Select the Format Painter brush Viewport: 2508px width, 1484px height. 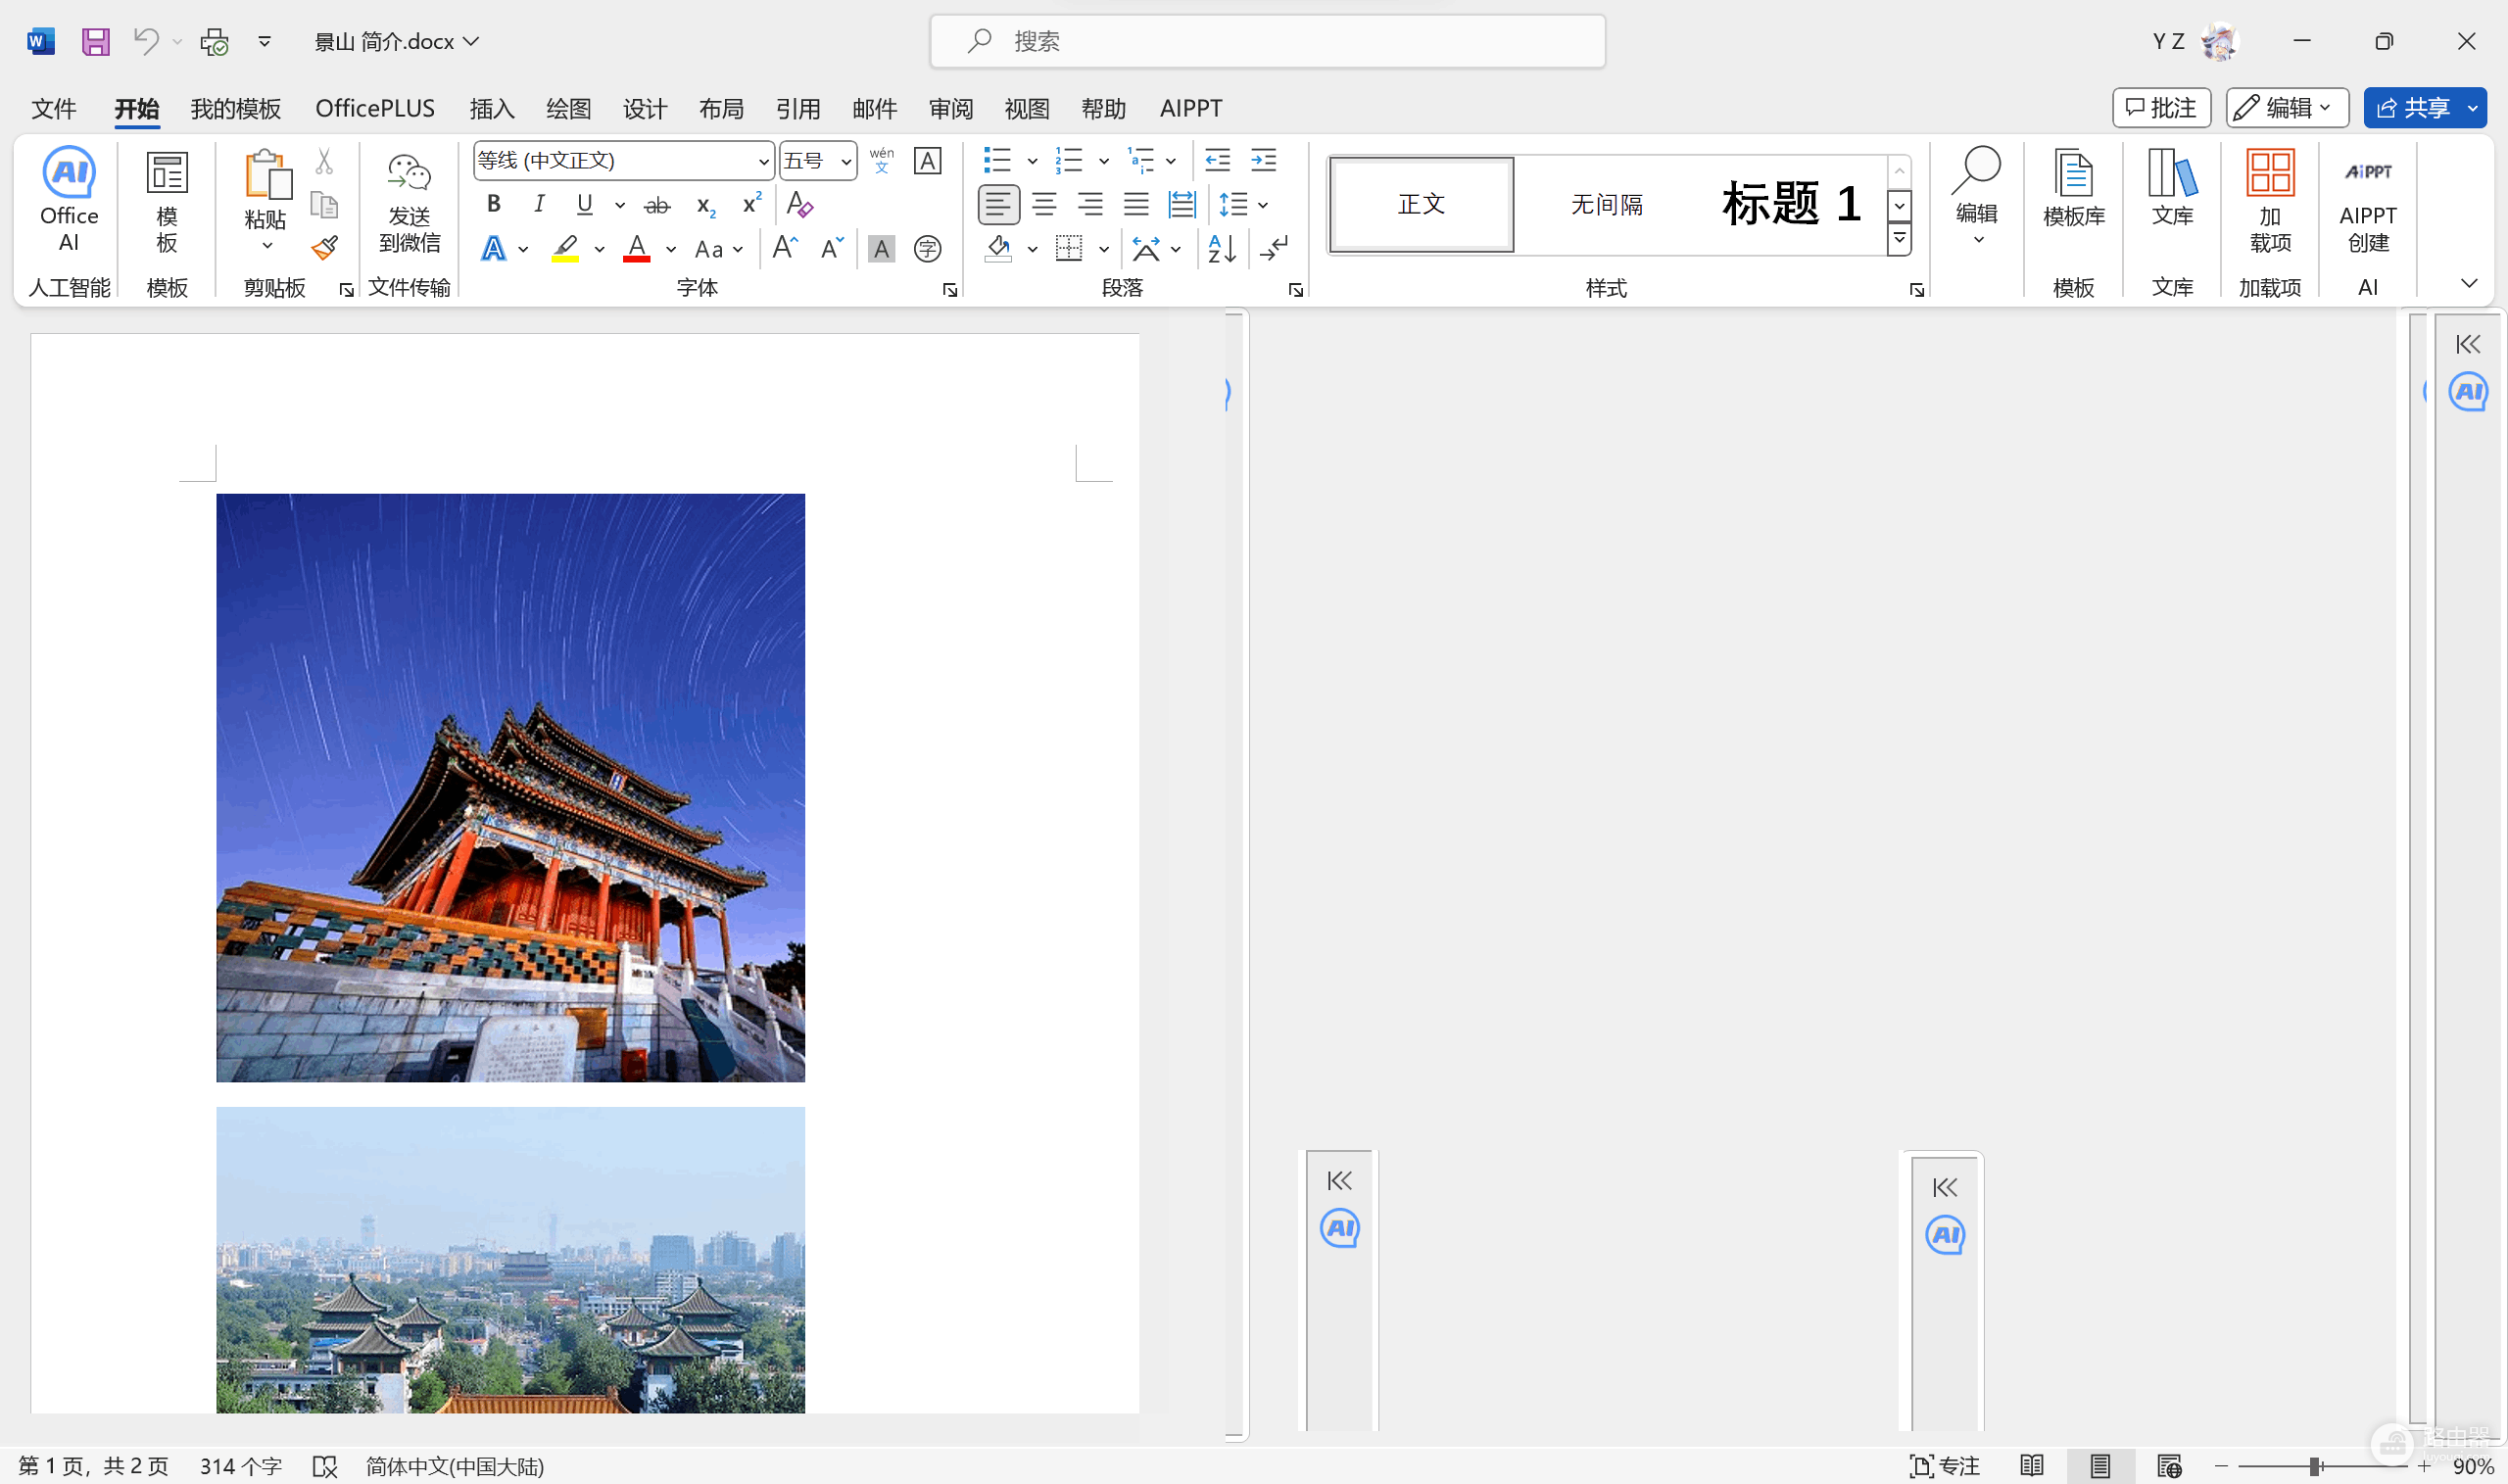324,248
